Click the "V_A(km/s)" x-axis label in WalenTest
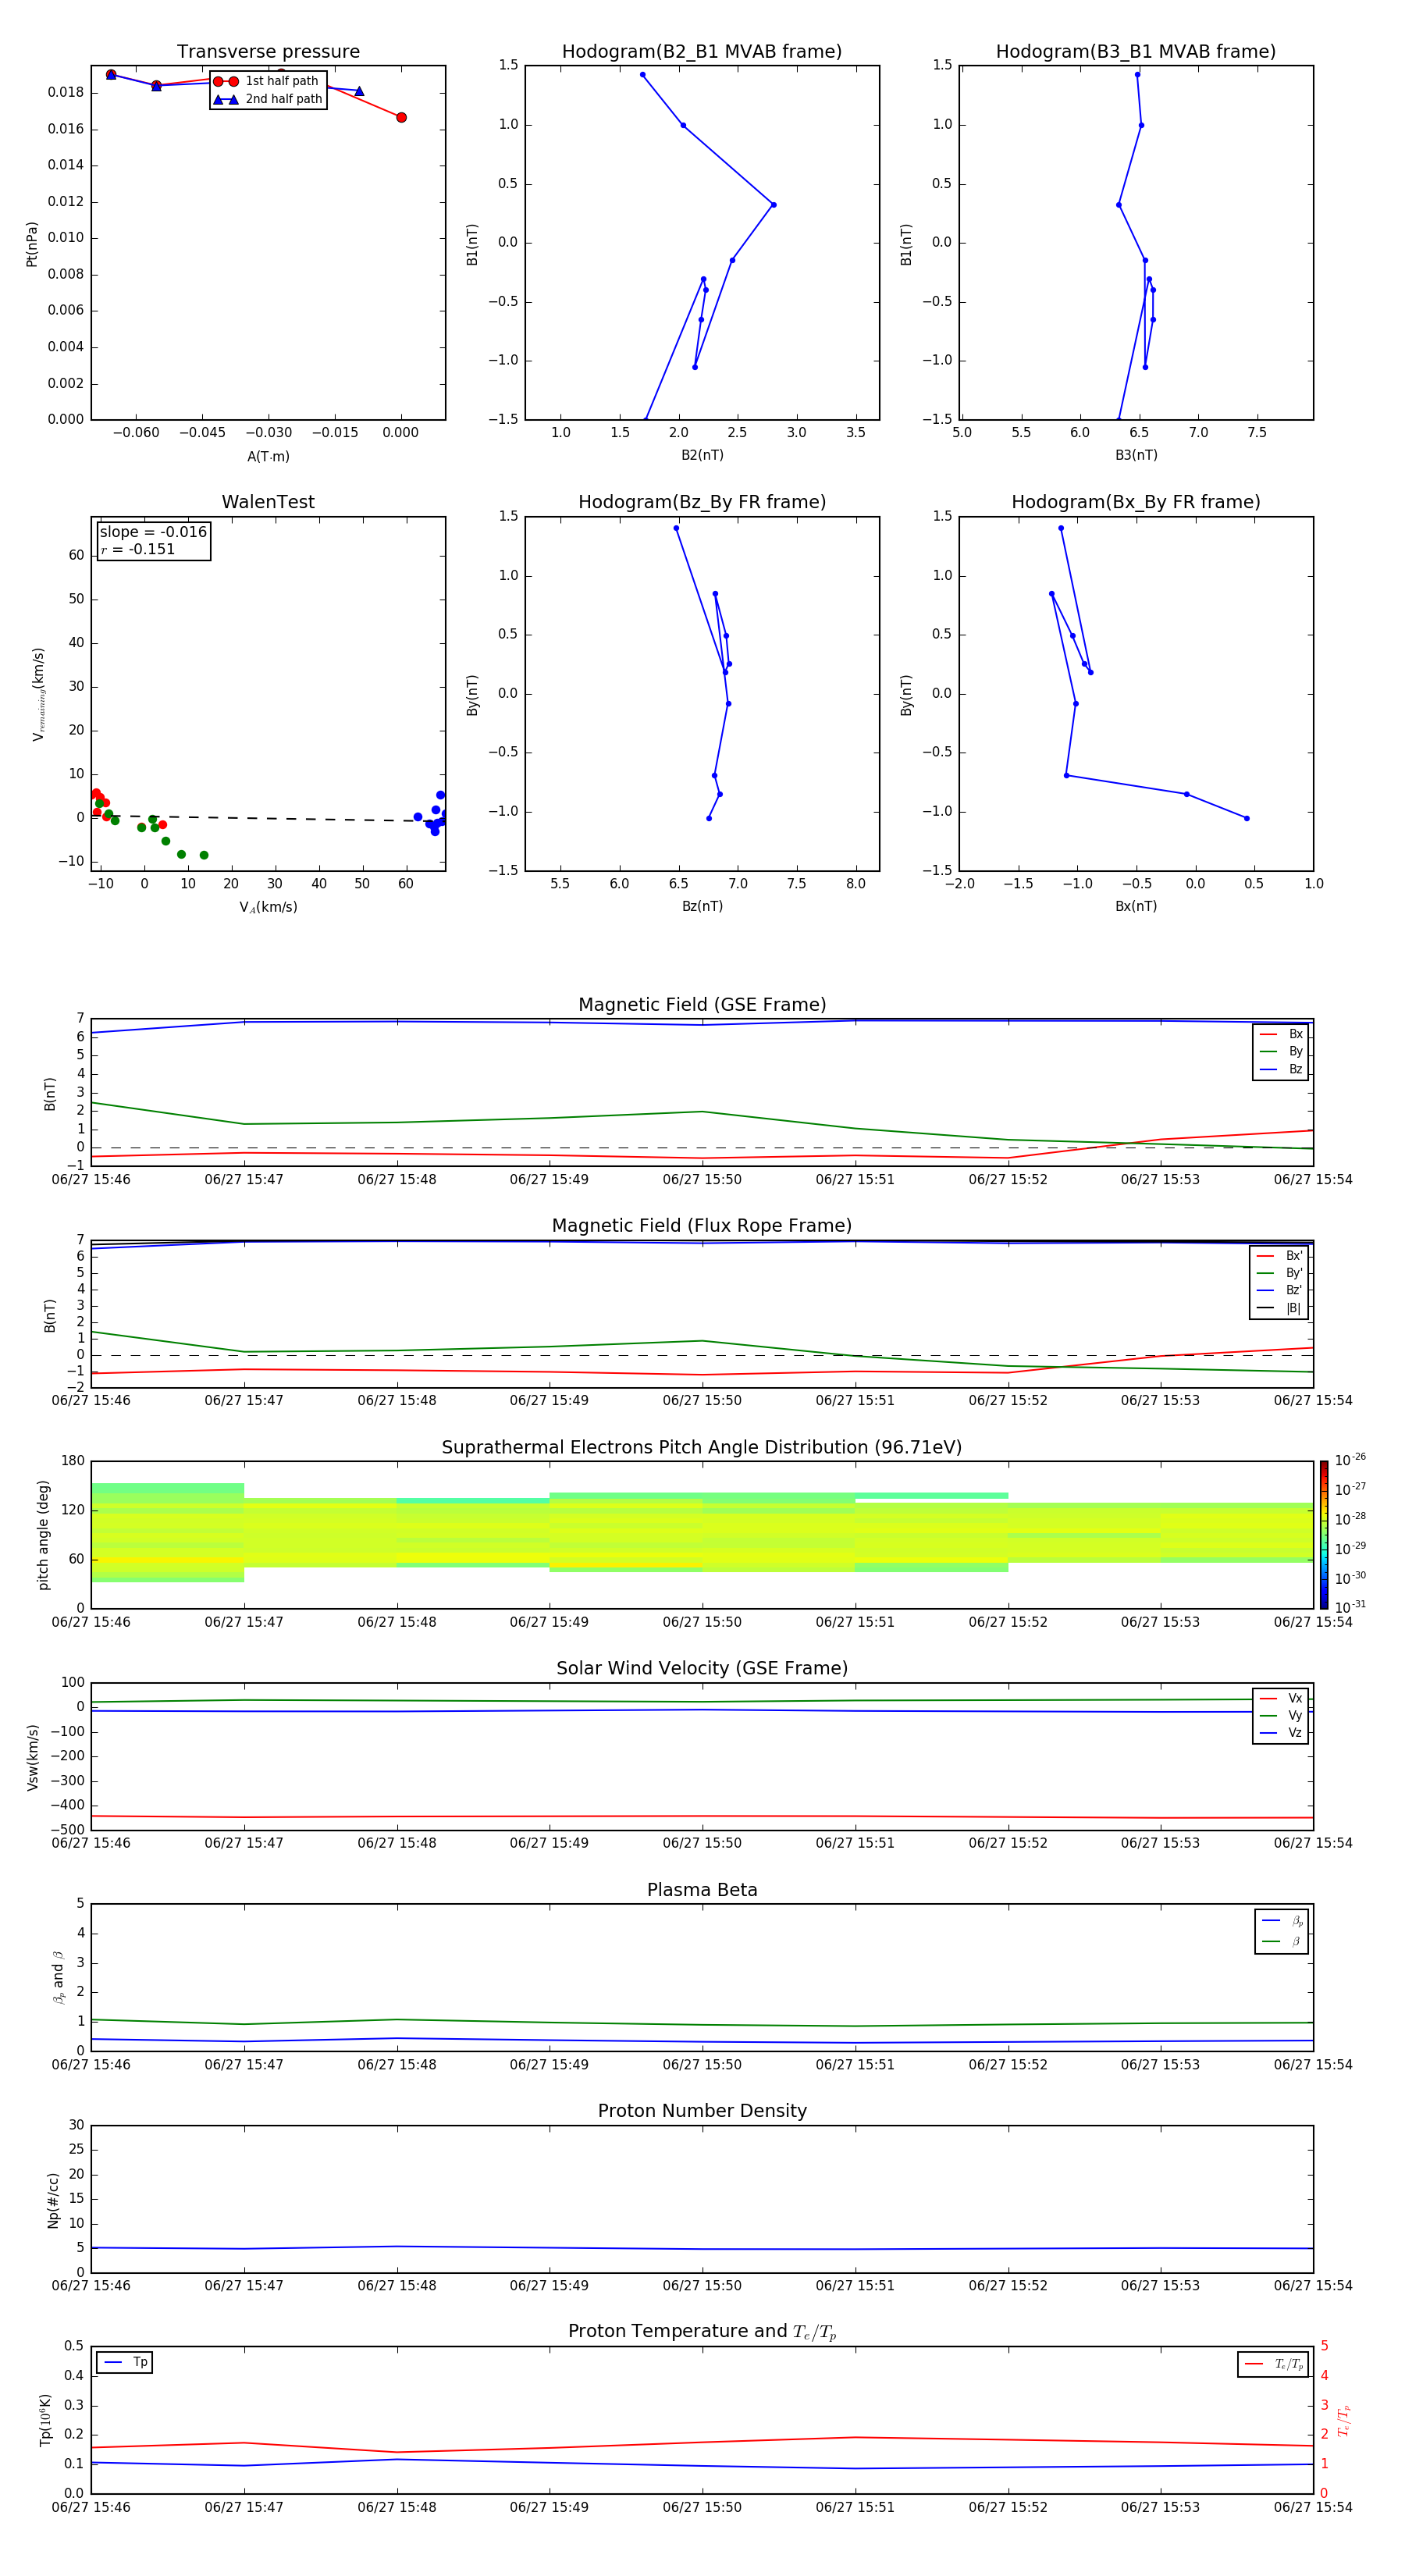The height and width of the screenshot is (2576, 1405). (268, 907)
